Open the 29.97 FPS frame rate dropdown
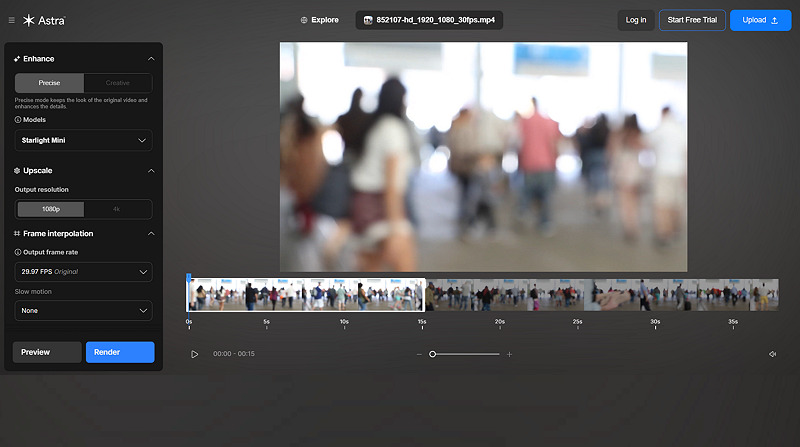 click(x=84, y=271)
